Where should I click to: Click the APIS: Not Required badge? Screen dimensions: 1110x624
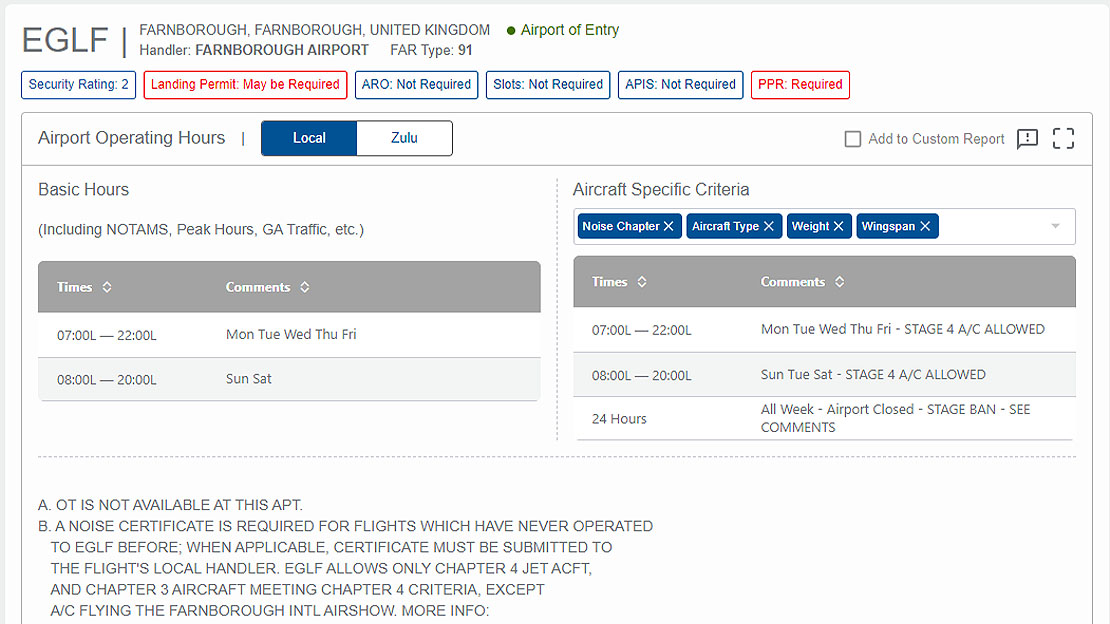[680, 85]
